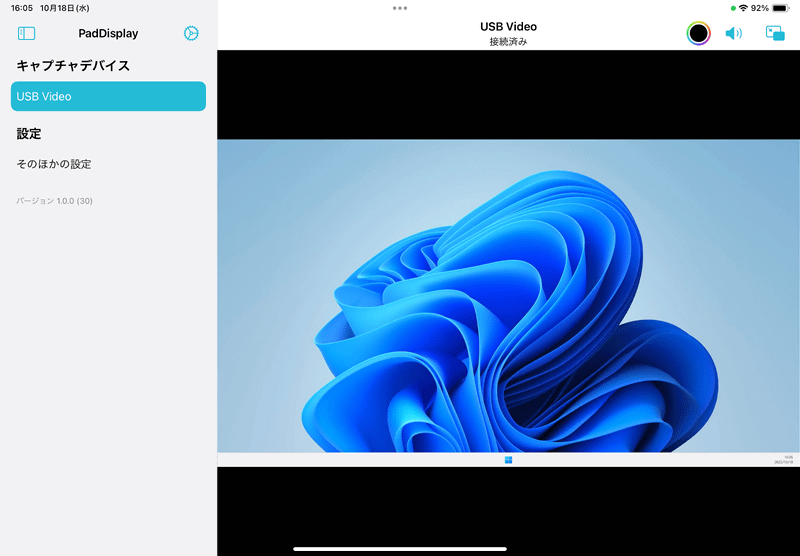Click the Windows Start button in video
The width and height of the screenshot is (800, 556).
point(508,460)
